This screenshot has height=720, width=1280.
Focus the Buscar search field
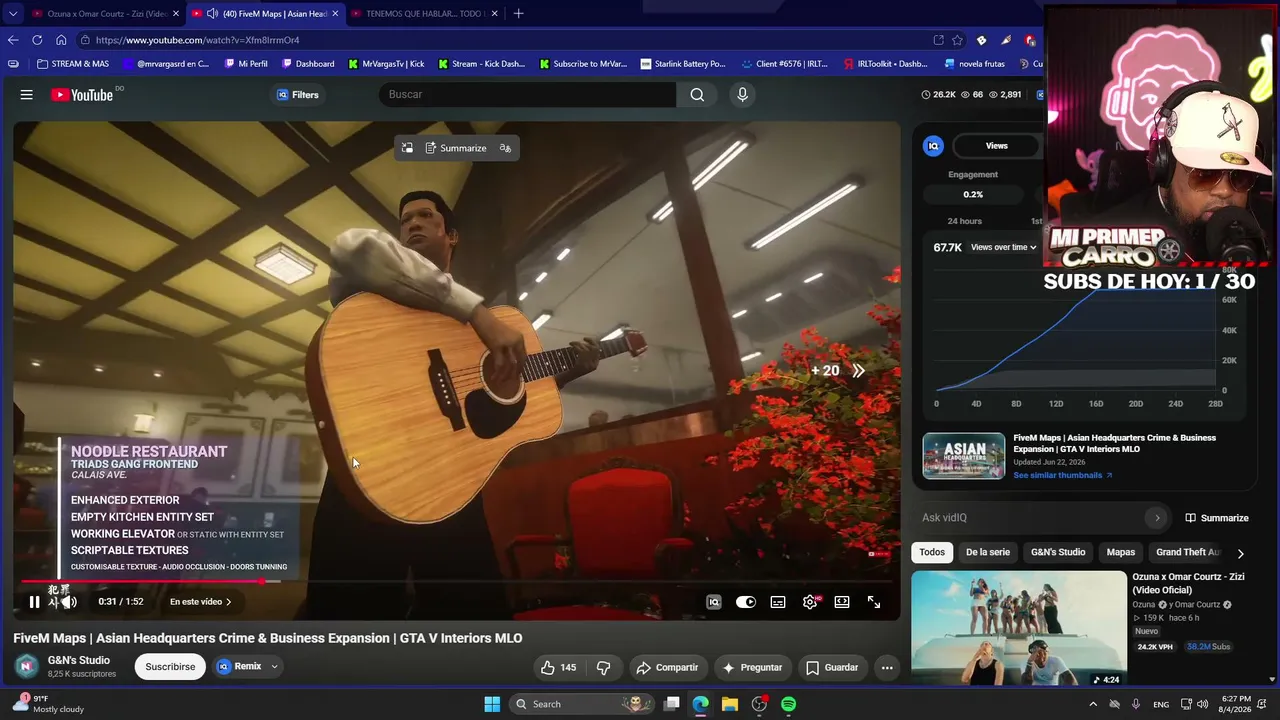528,94
